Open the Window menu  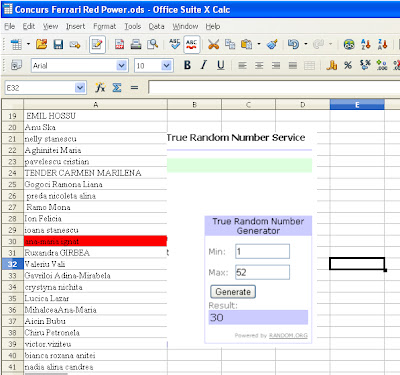click(x=185, y=26)
